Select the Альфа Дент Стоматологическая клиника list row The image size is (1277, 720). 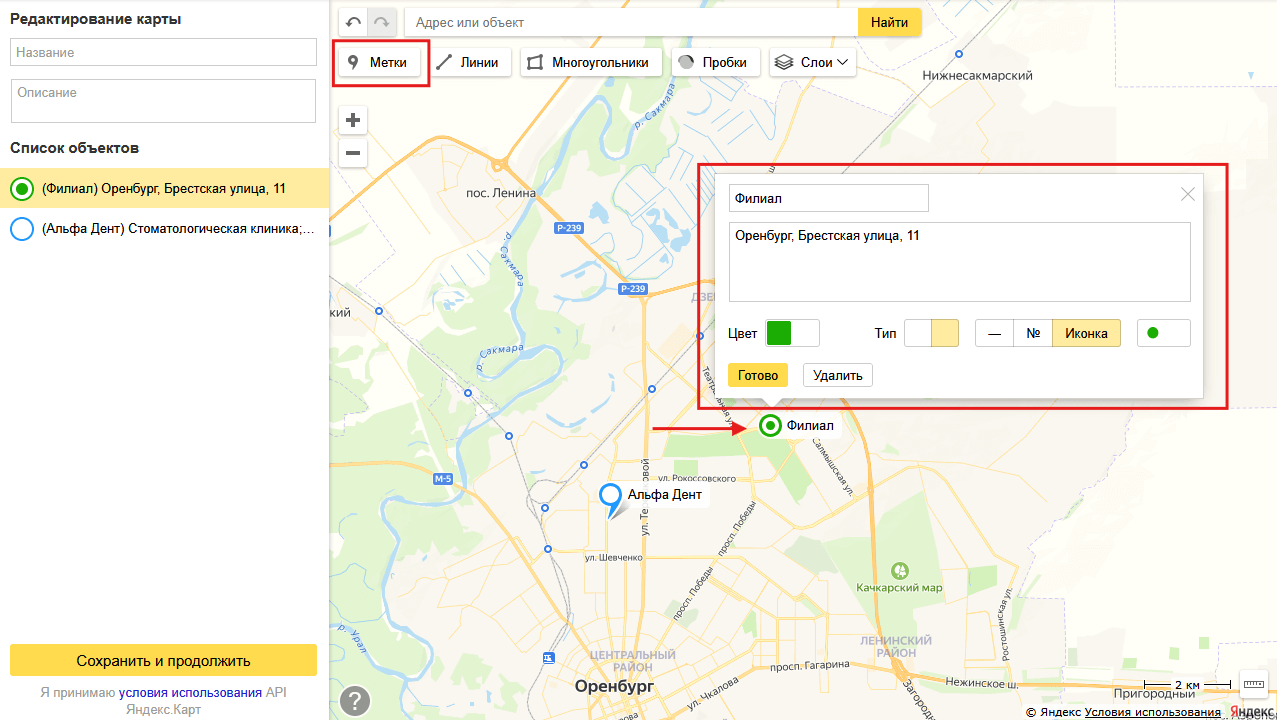pyautogui.click(x=165, y=229)
